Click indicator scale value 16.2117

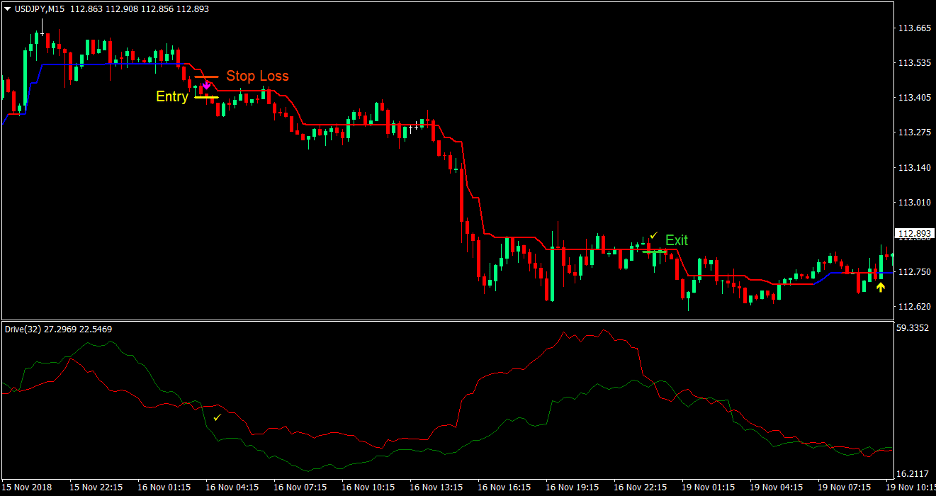click(x=914, y=474)
